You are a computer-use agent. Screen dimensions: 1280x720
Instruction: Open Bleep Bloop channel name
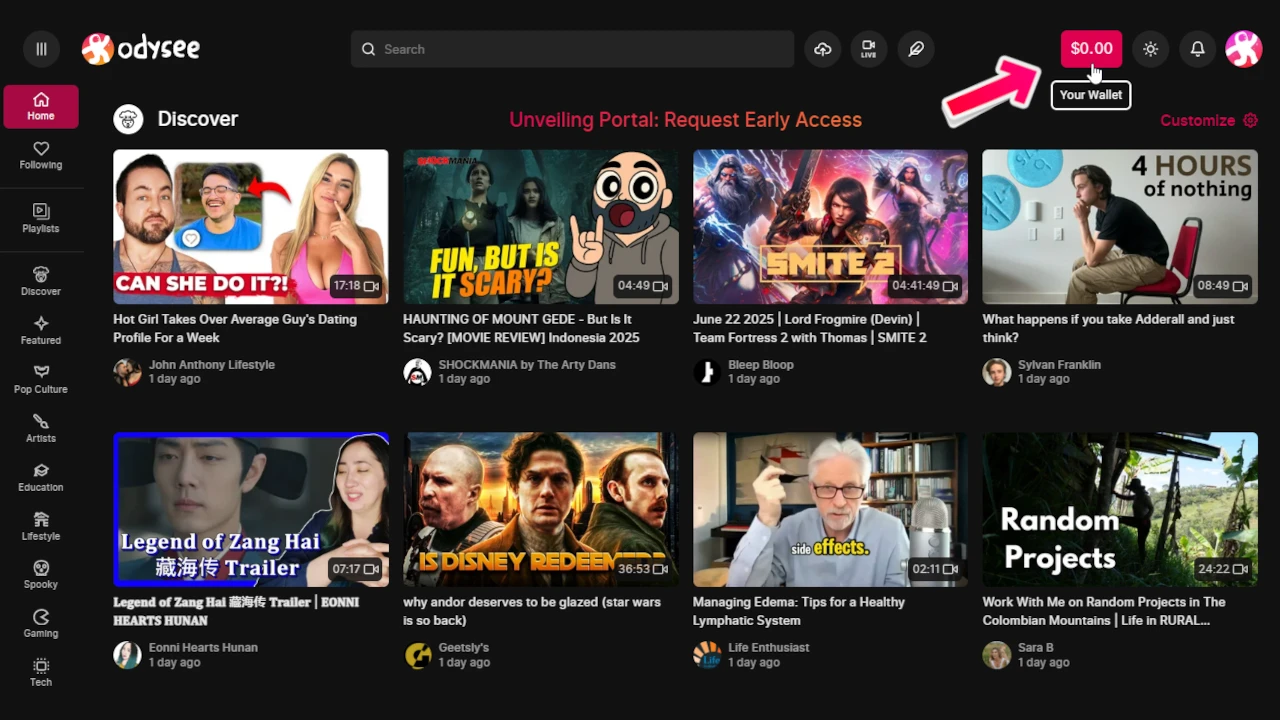(x=761, y=365)
